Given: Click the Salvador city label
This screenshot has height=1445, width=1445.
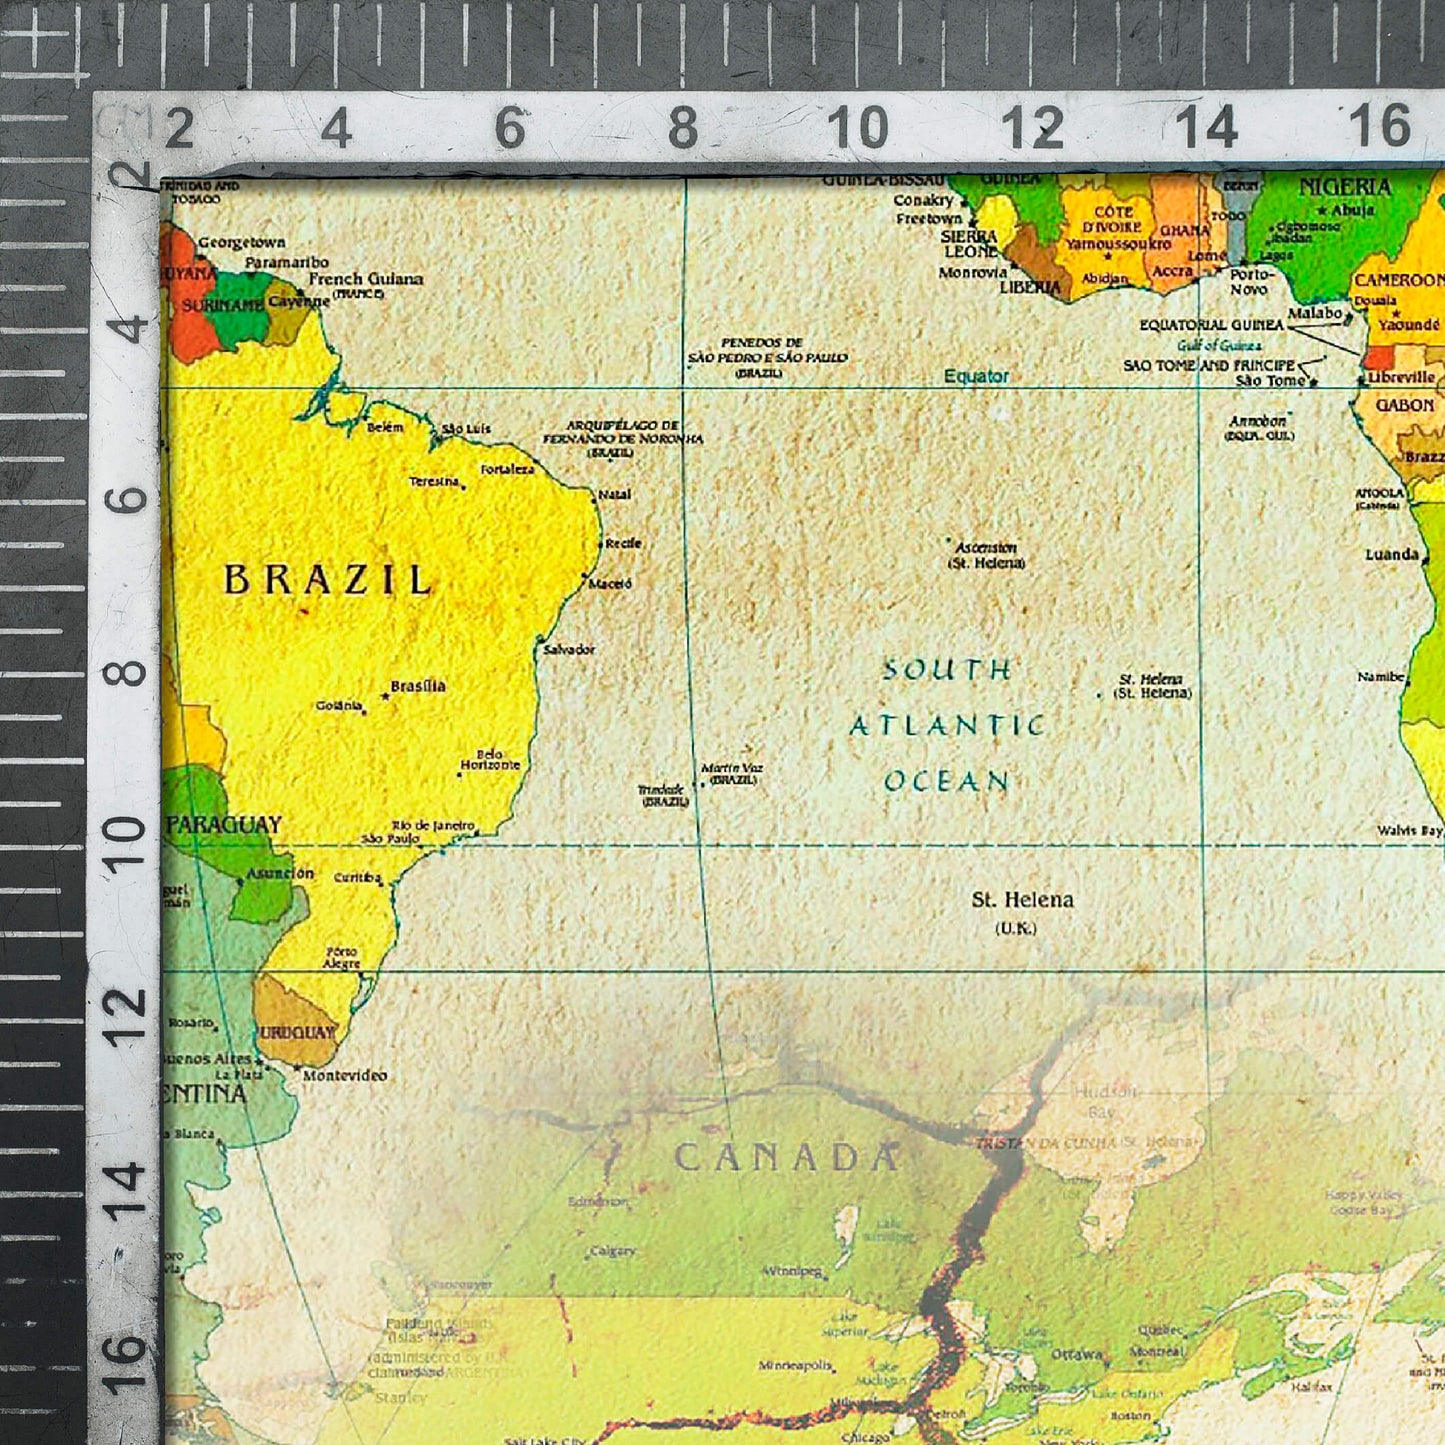Looking at the screenshot, I should click(x=569, y=650).
